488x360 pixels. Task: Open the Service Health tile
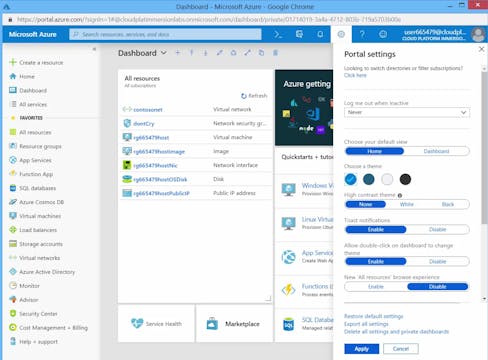(x=156, y=324)
